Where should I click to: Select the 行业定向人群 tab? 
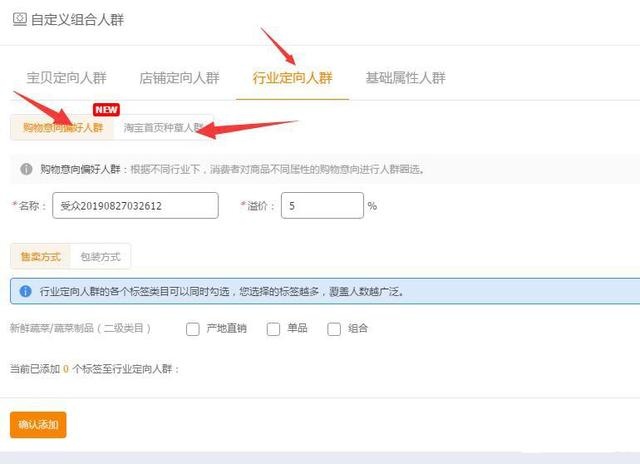[292, 78]
